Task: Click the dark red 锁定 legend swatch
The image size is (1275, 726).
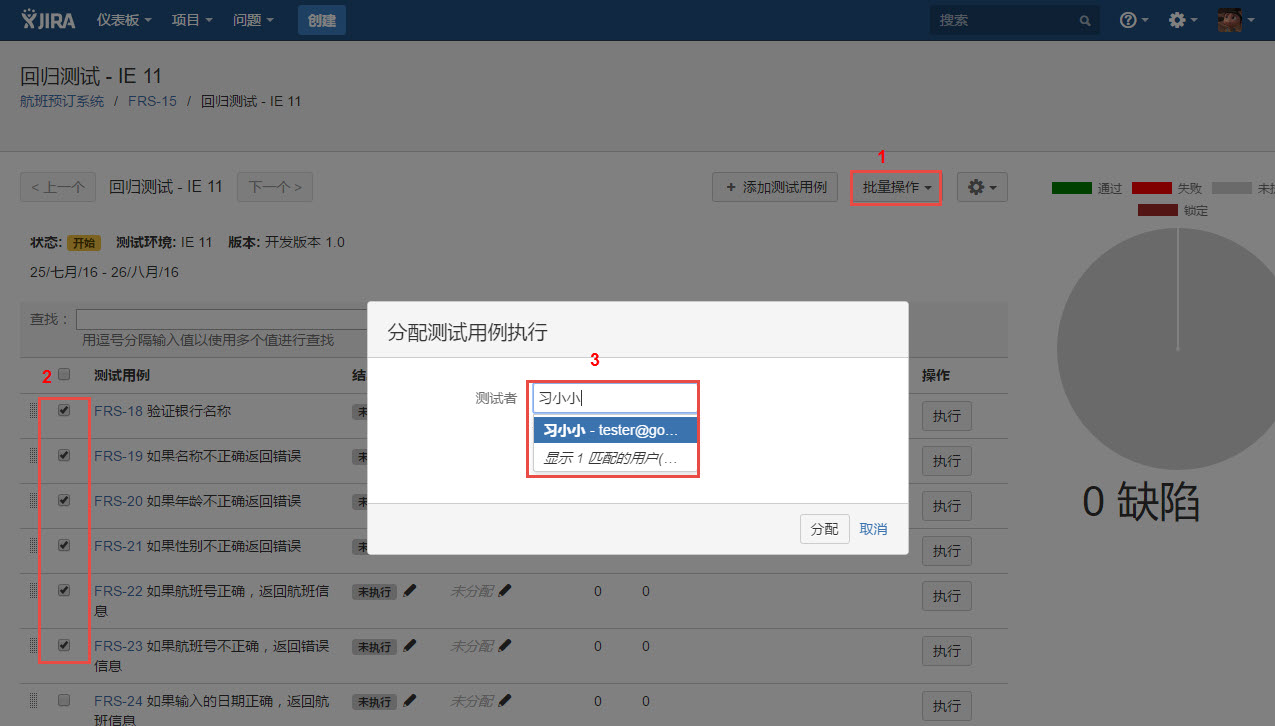Action: [x=1158, y=210]
